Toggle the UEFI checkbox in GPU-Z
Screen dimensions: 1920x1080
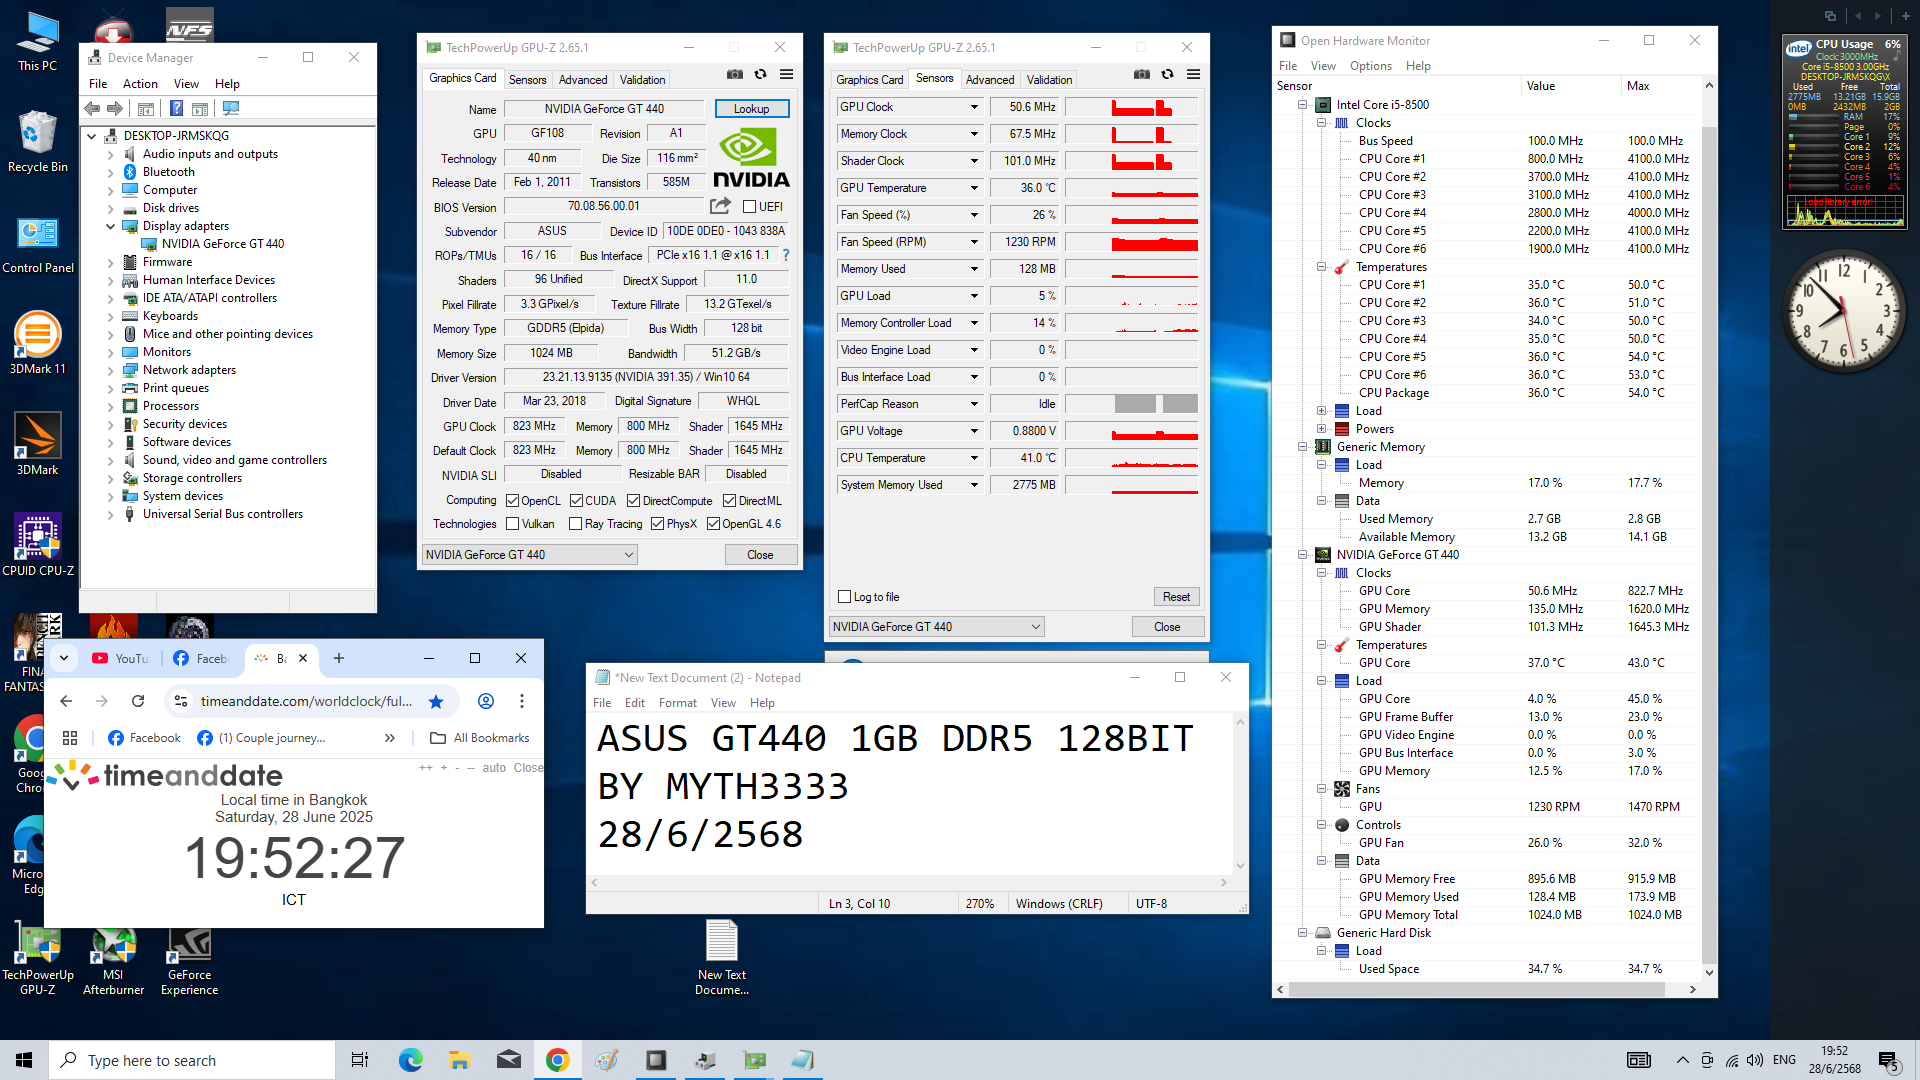tap(749, 206)
